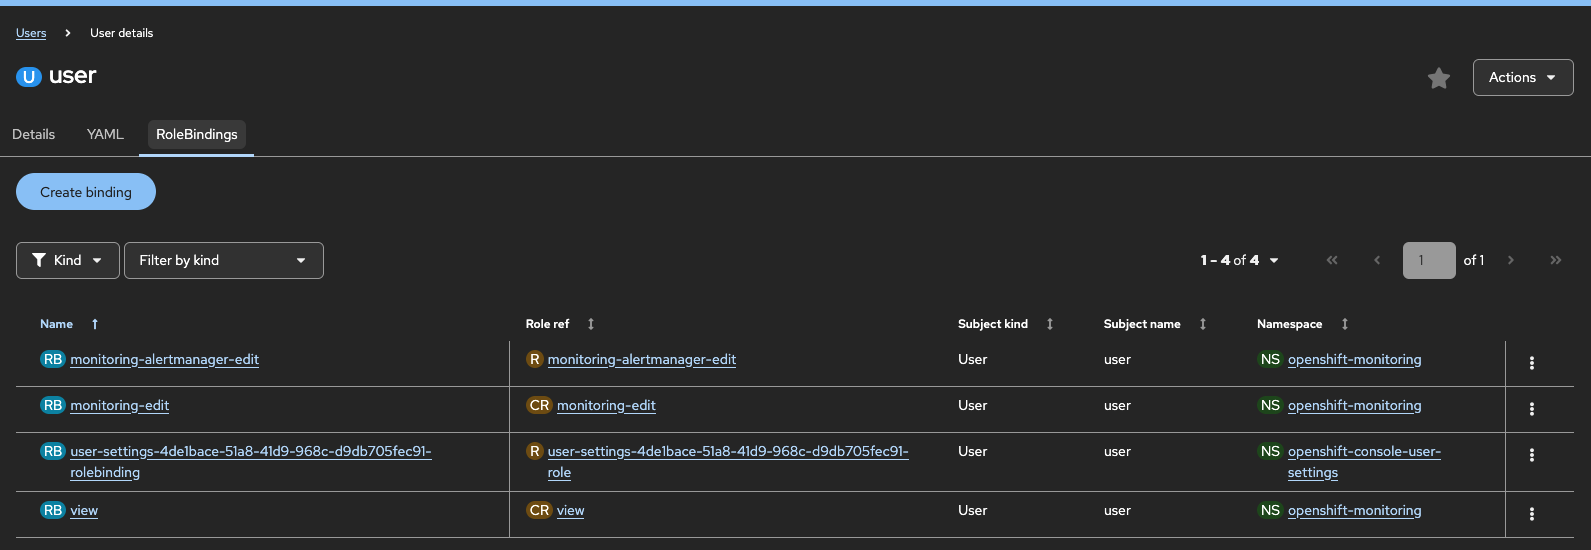Open kebab menu for user-settings rolebinding row

click(1531, 455)
